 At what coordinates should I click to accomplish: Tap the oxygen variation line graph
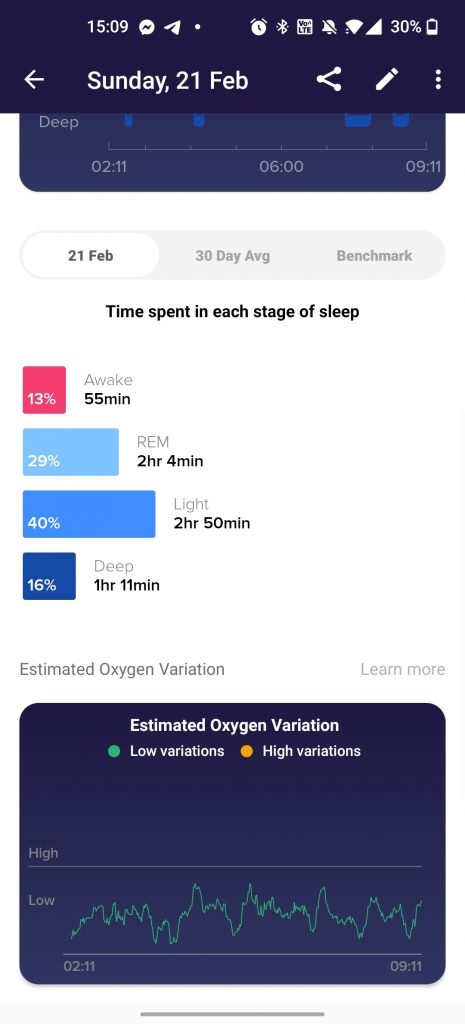point(246,913)
